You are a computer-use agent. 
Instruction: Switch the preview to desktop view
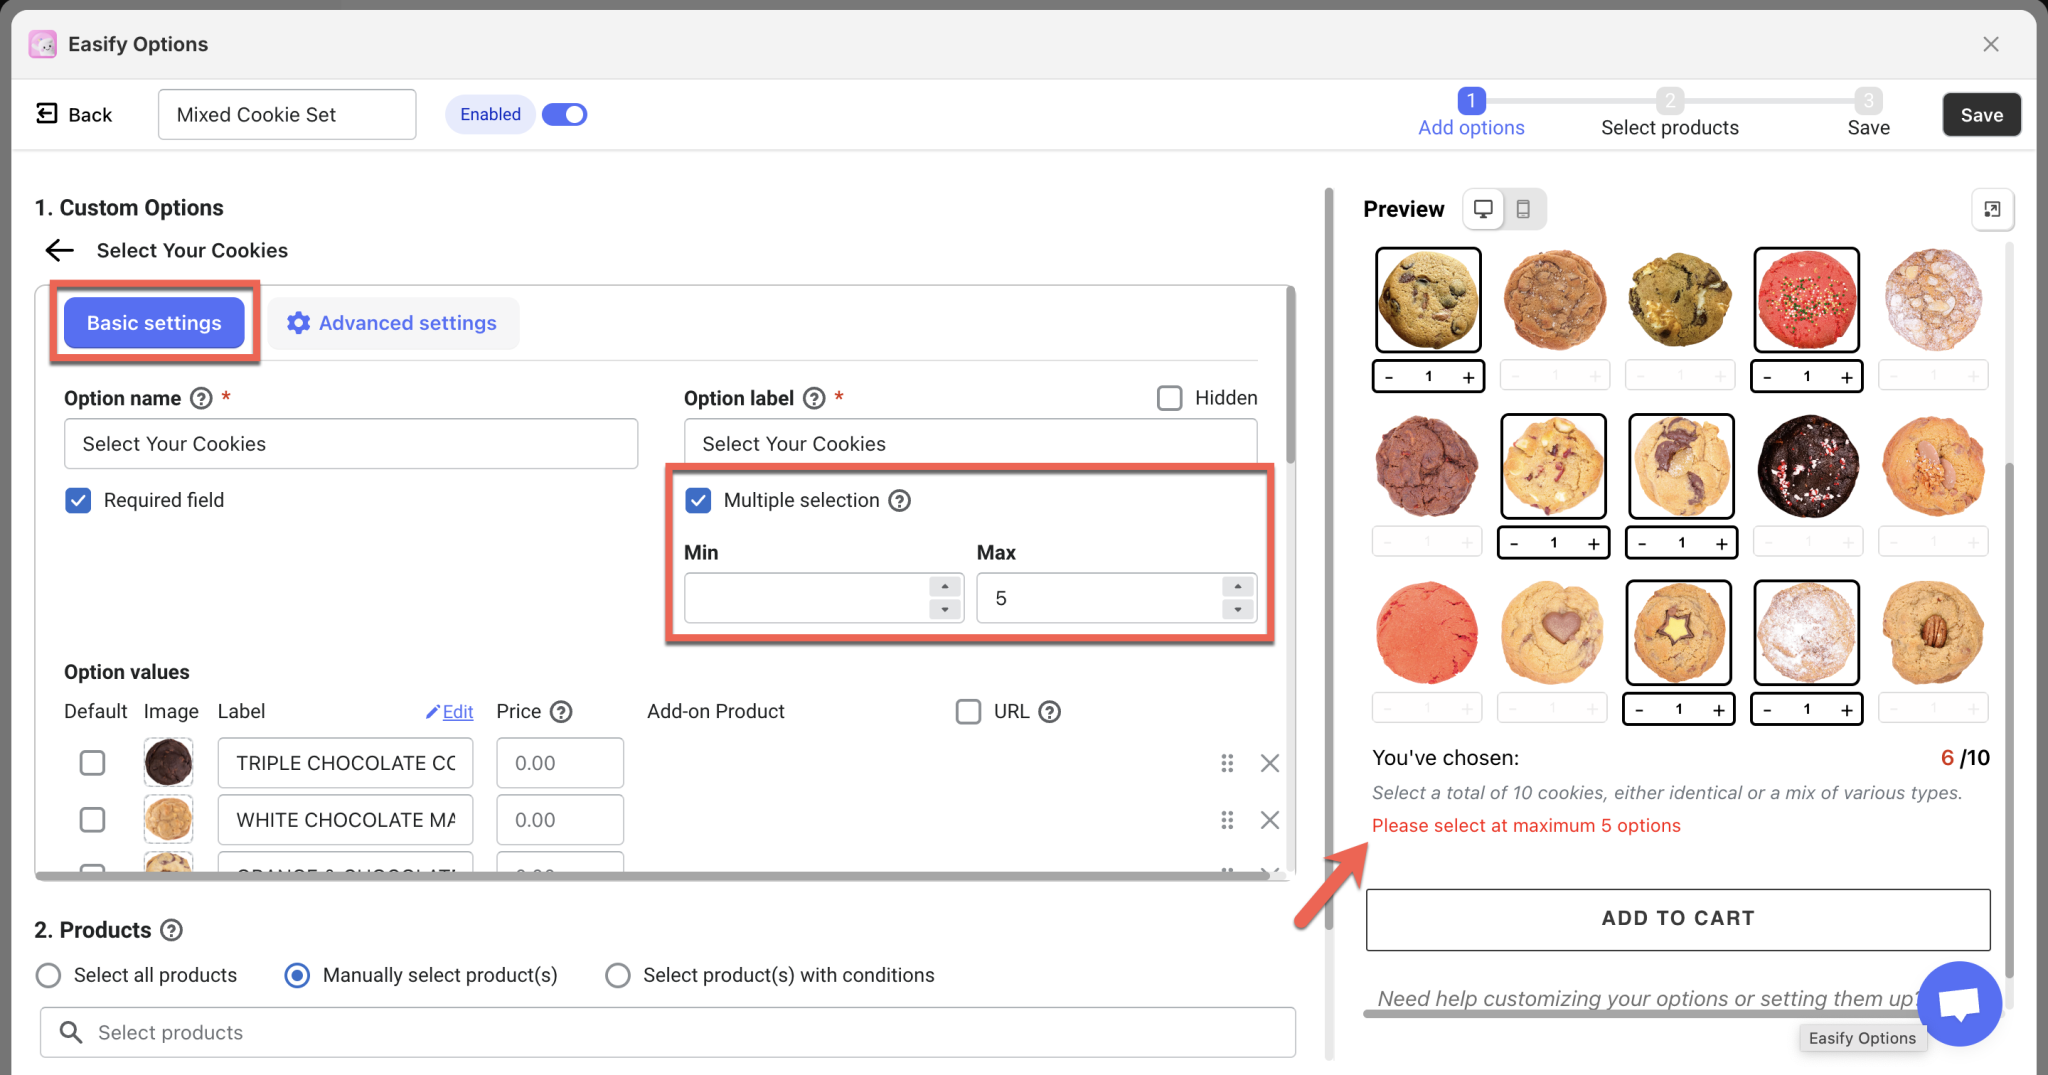[x=1482, y=209]
